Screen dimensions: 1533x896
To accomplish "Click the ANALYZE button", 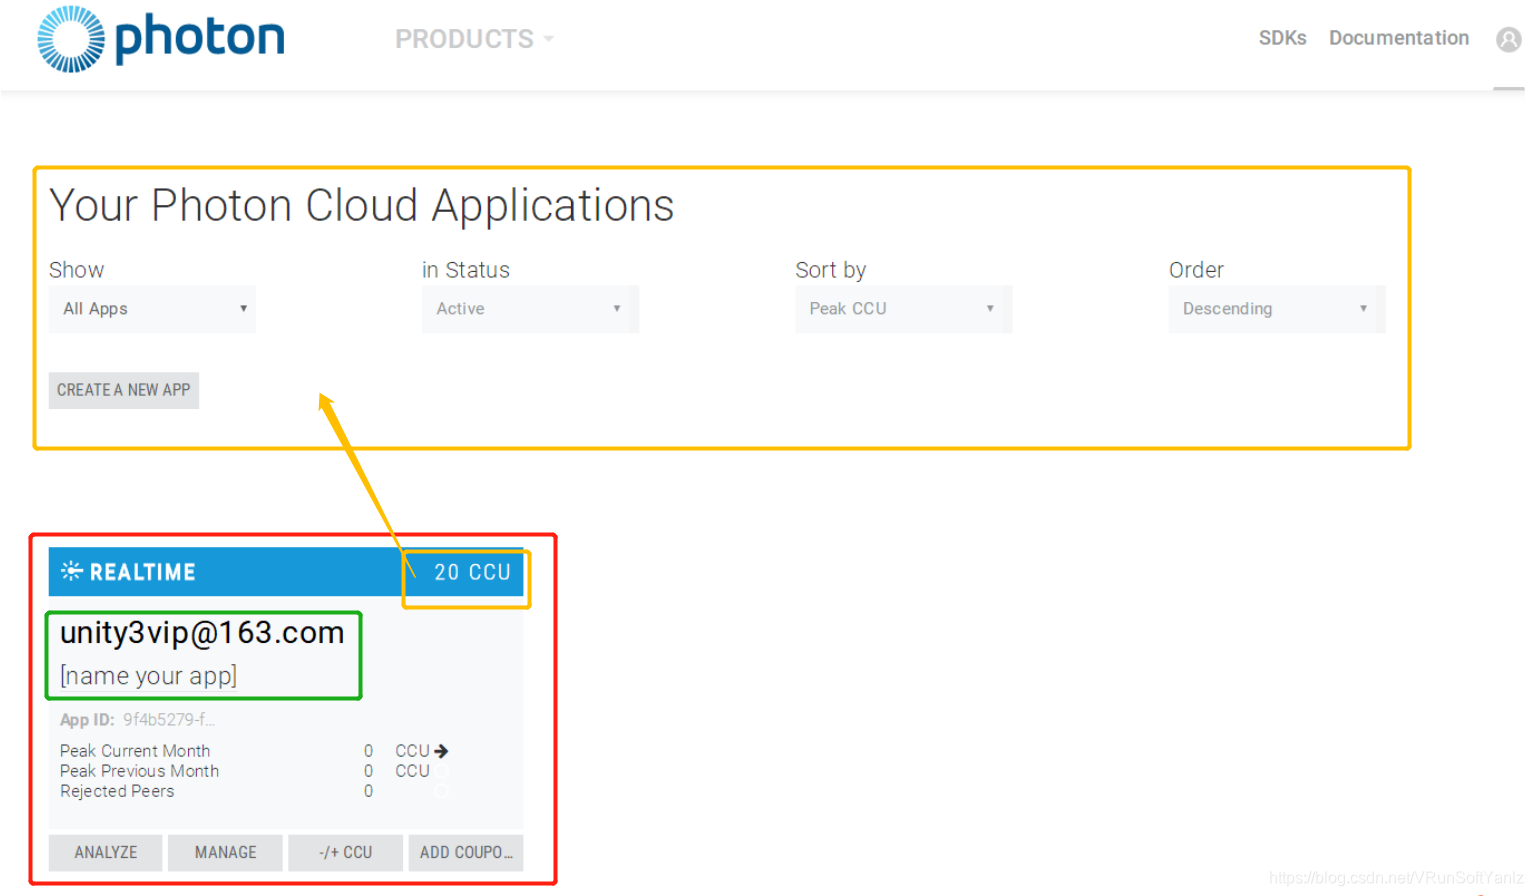I will (105, 852).
